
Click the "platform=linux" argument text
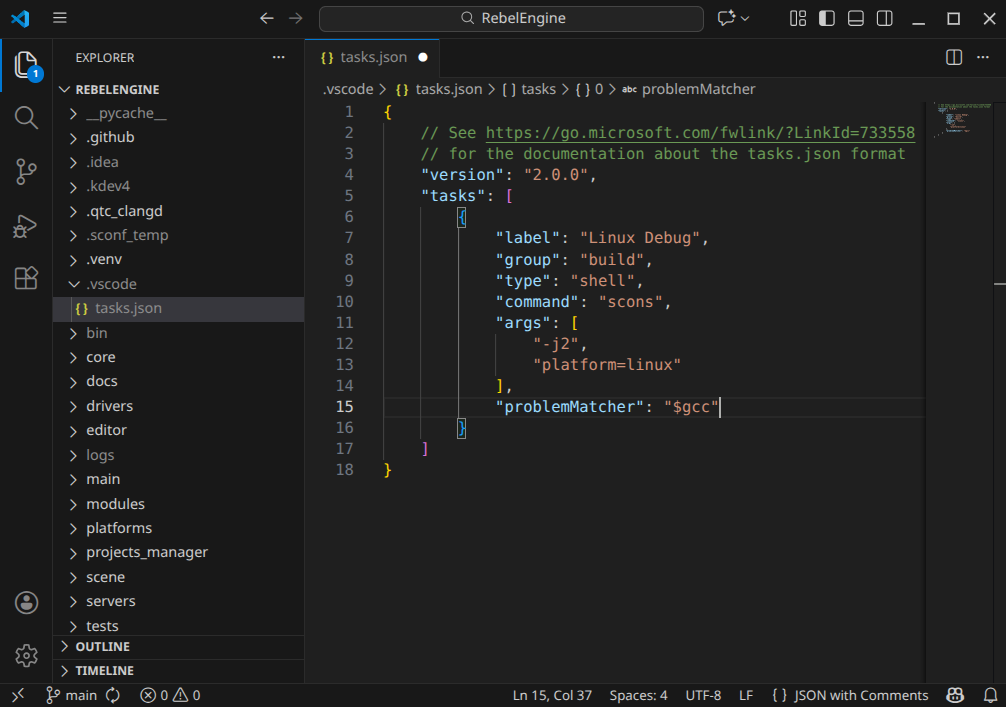(606, 365)
